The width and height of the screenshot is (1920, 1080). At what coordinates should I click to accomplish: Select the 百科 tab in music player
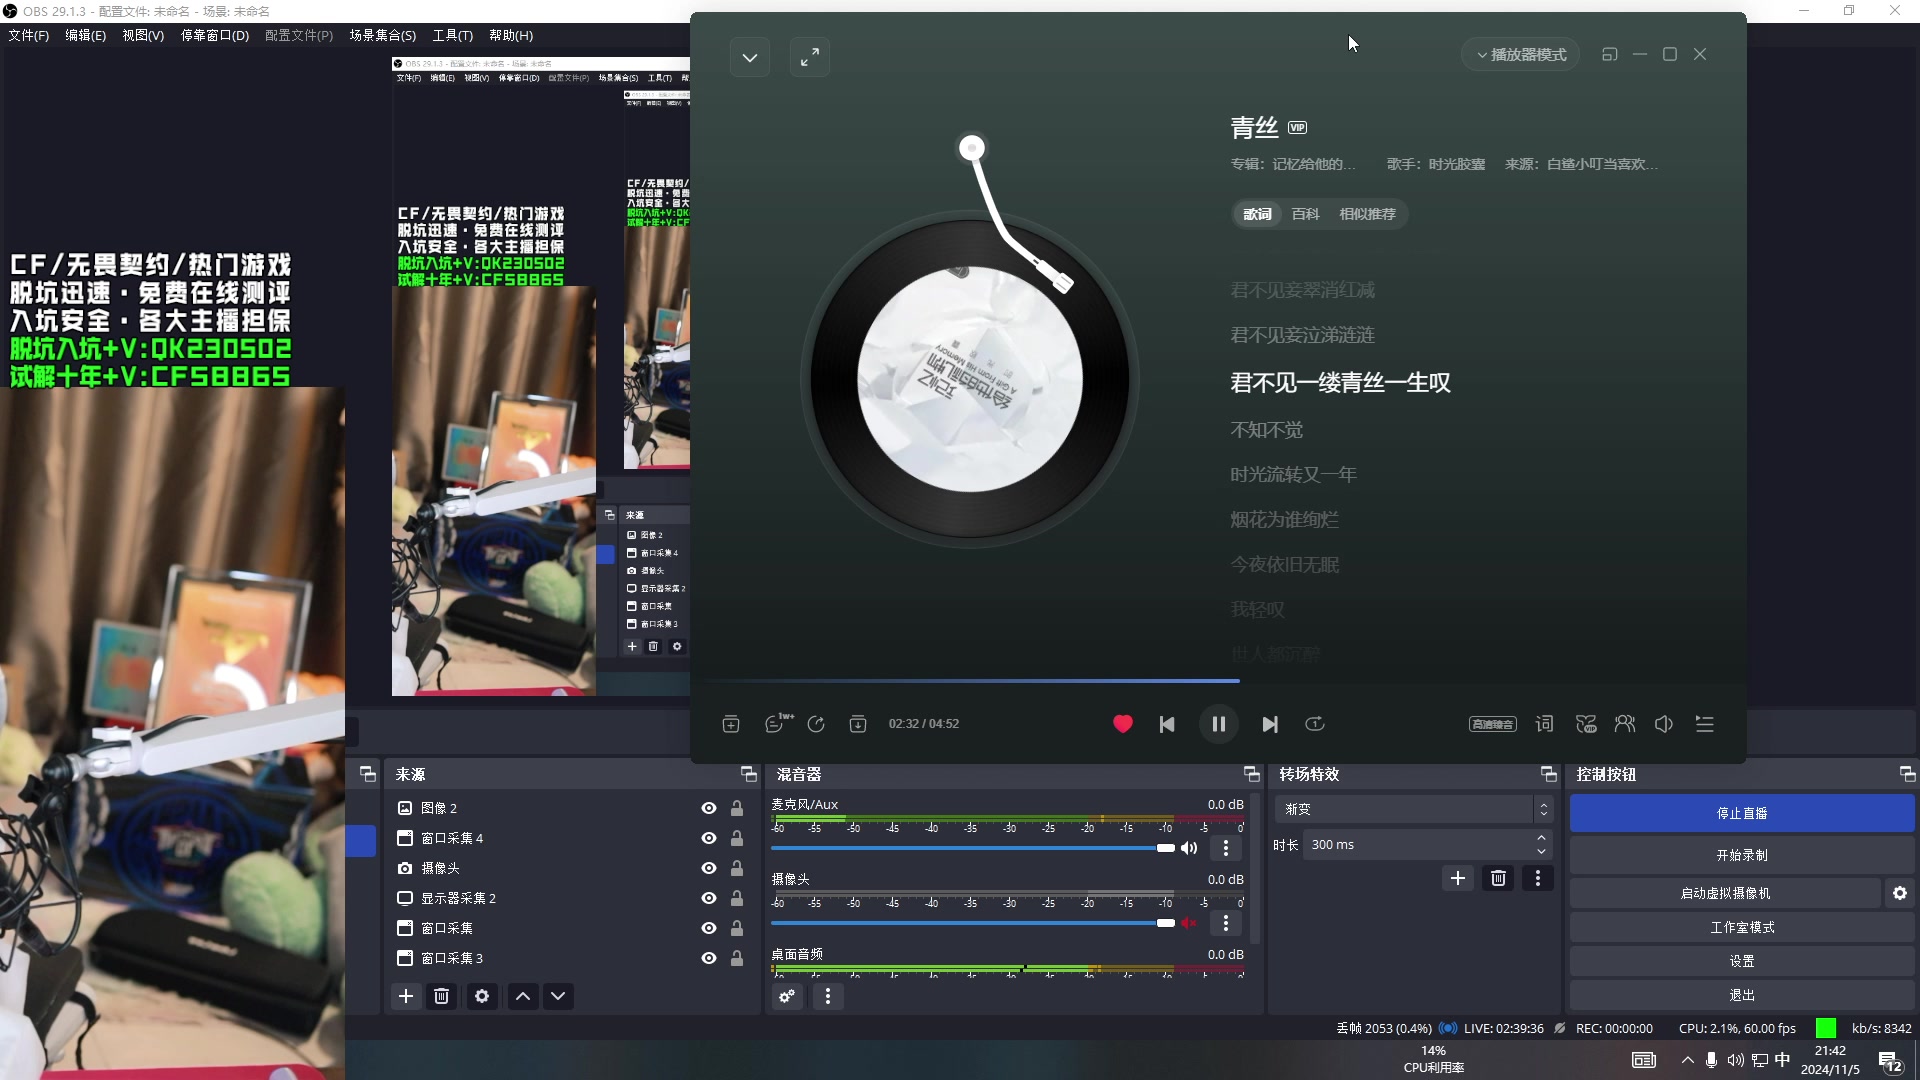point(1305,214)
